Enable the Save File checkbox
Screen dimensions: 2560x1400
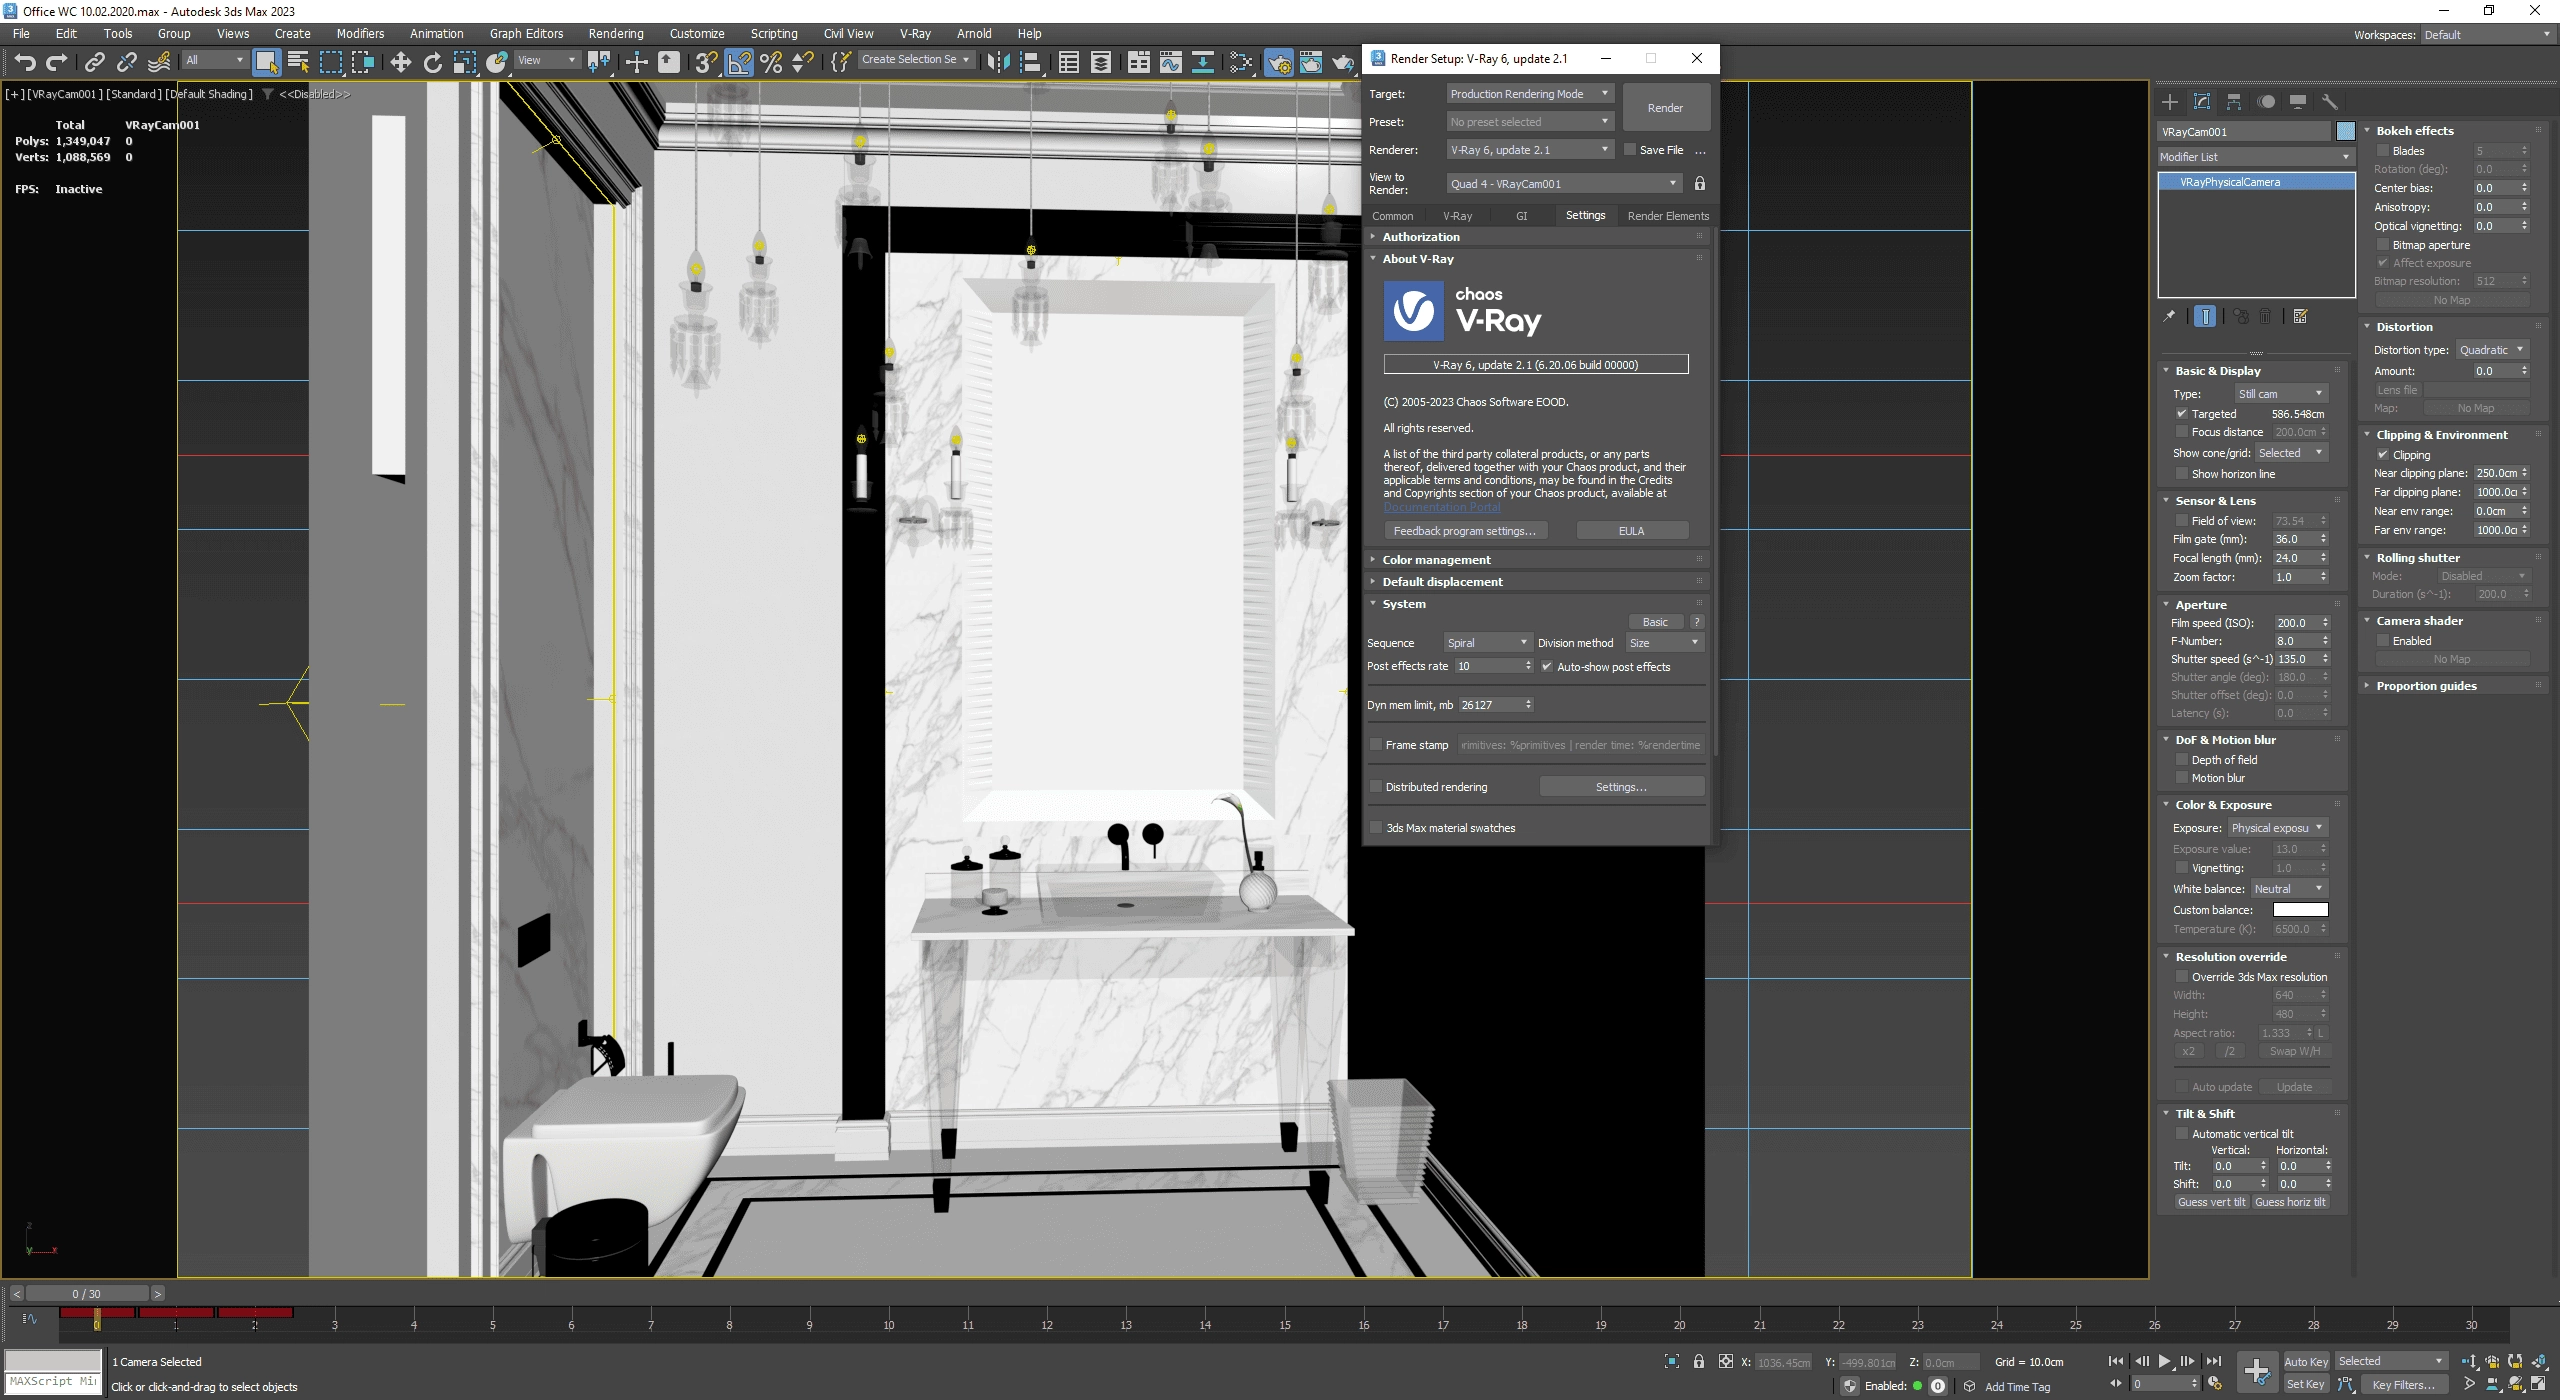tap(1630, 150)
